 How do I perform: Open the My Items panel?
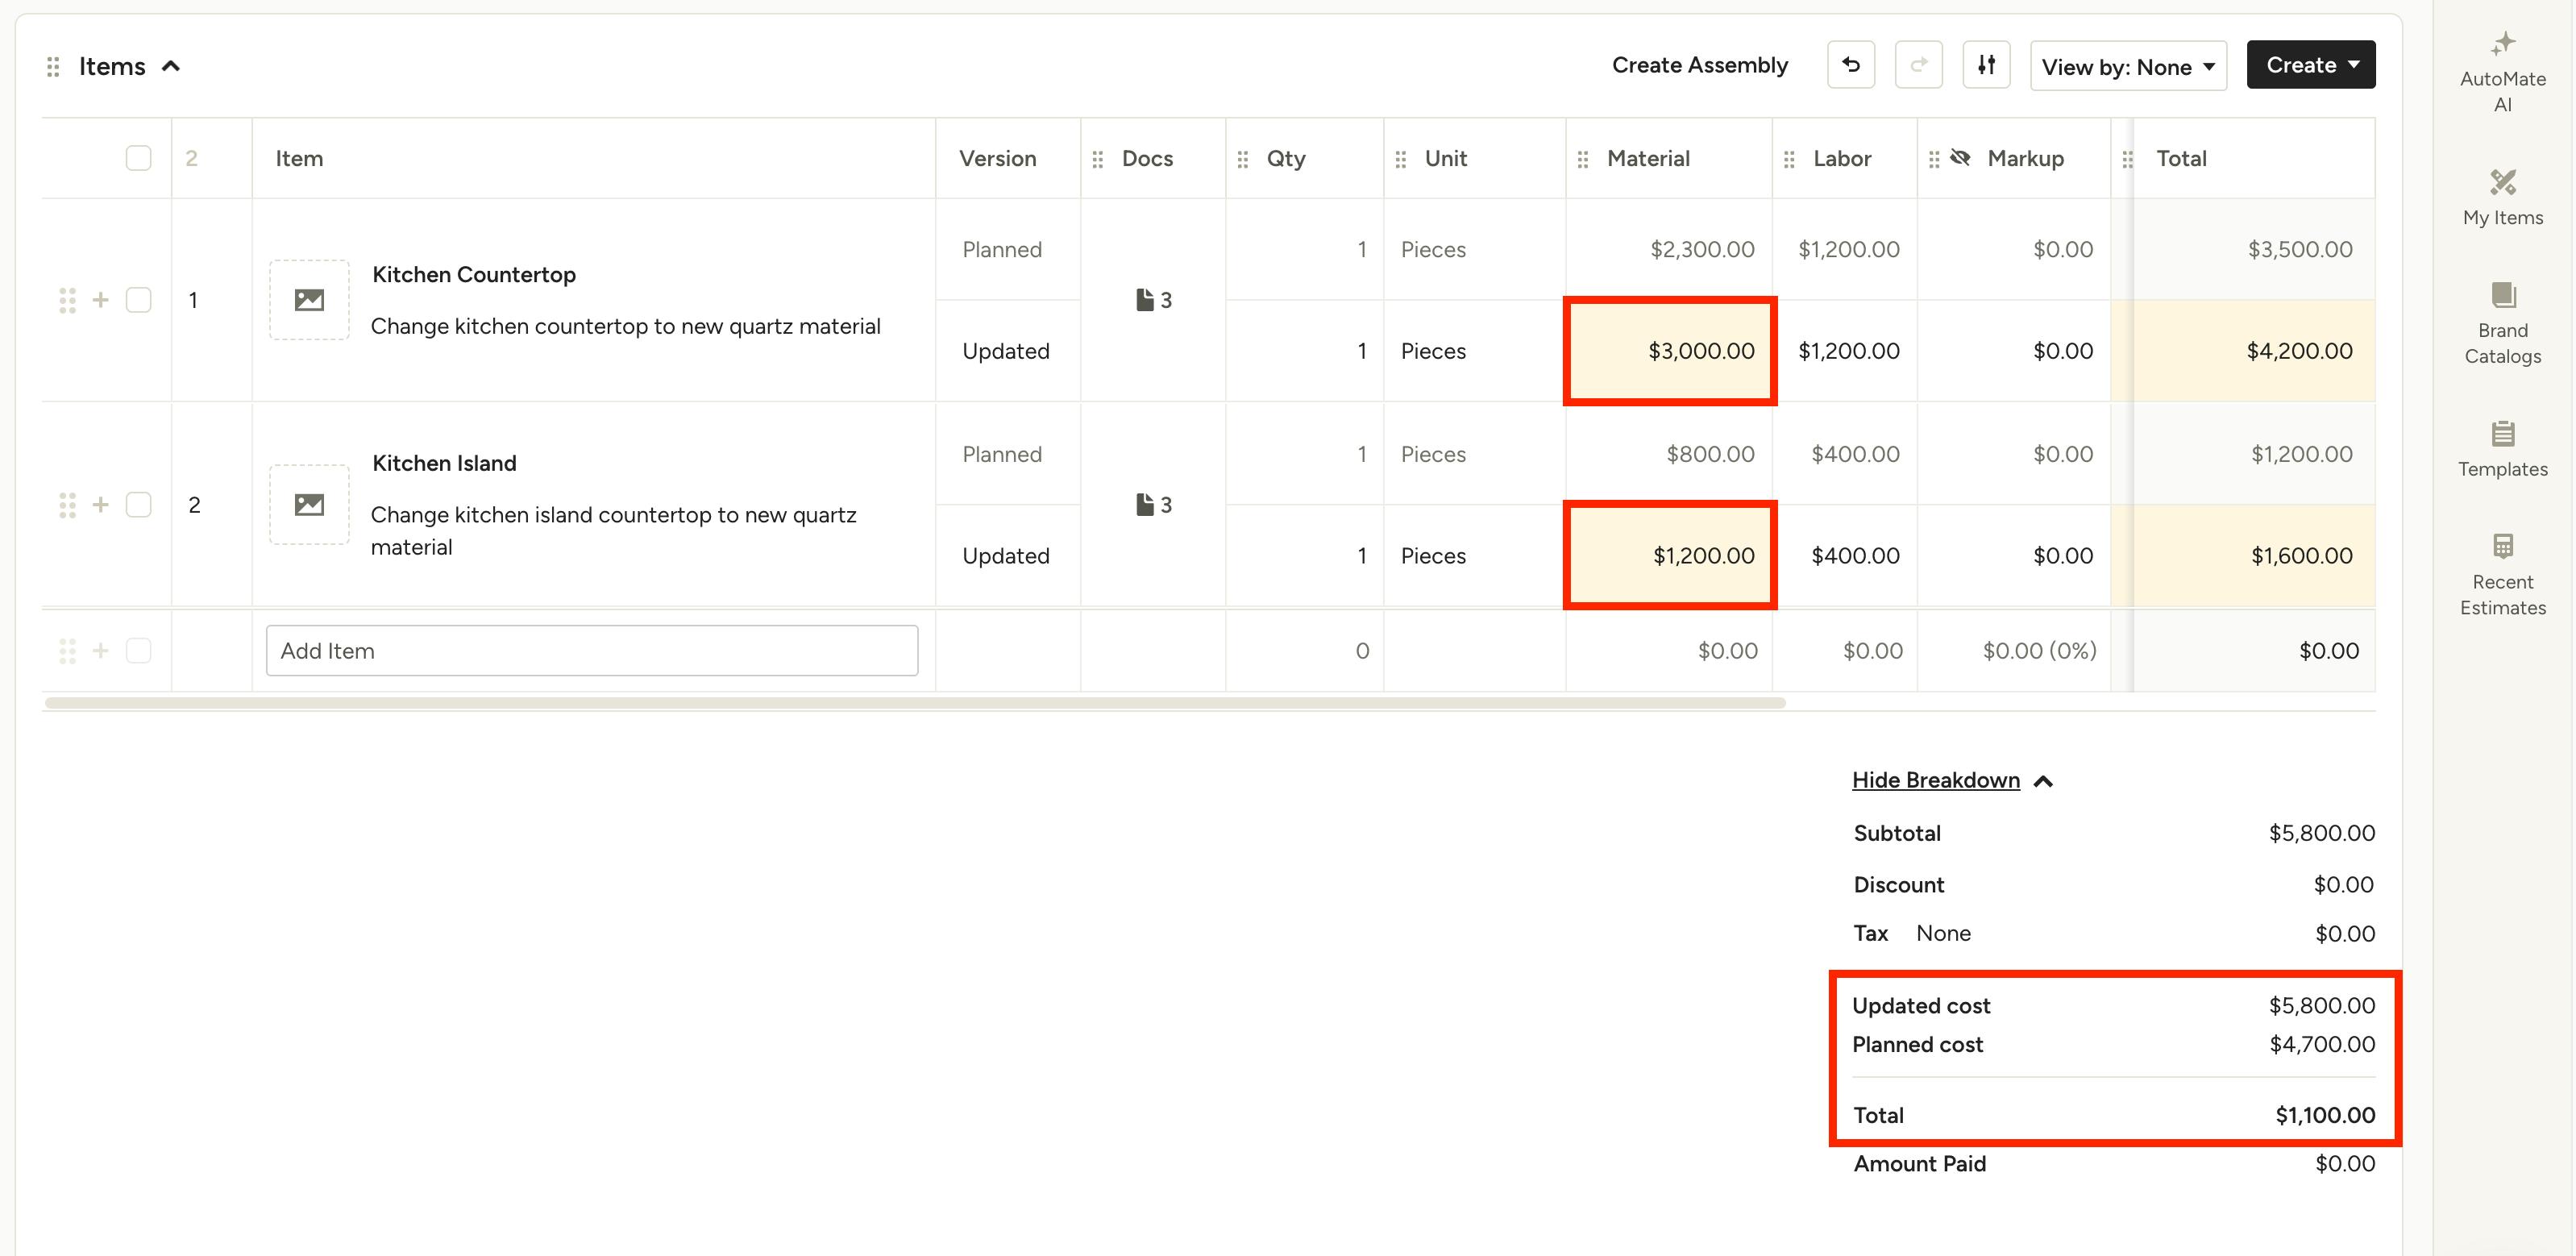click(2502, 197)
